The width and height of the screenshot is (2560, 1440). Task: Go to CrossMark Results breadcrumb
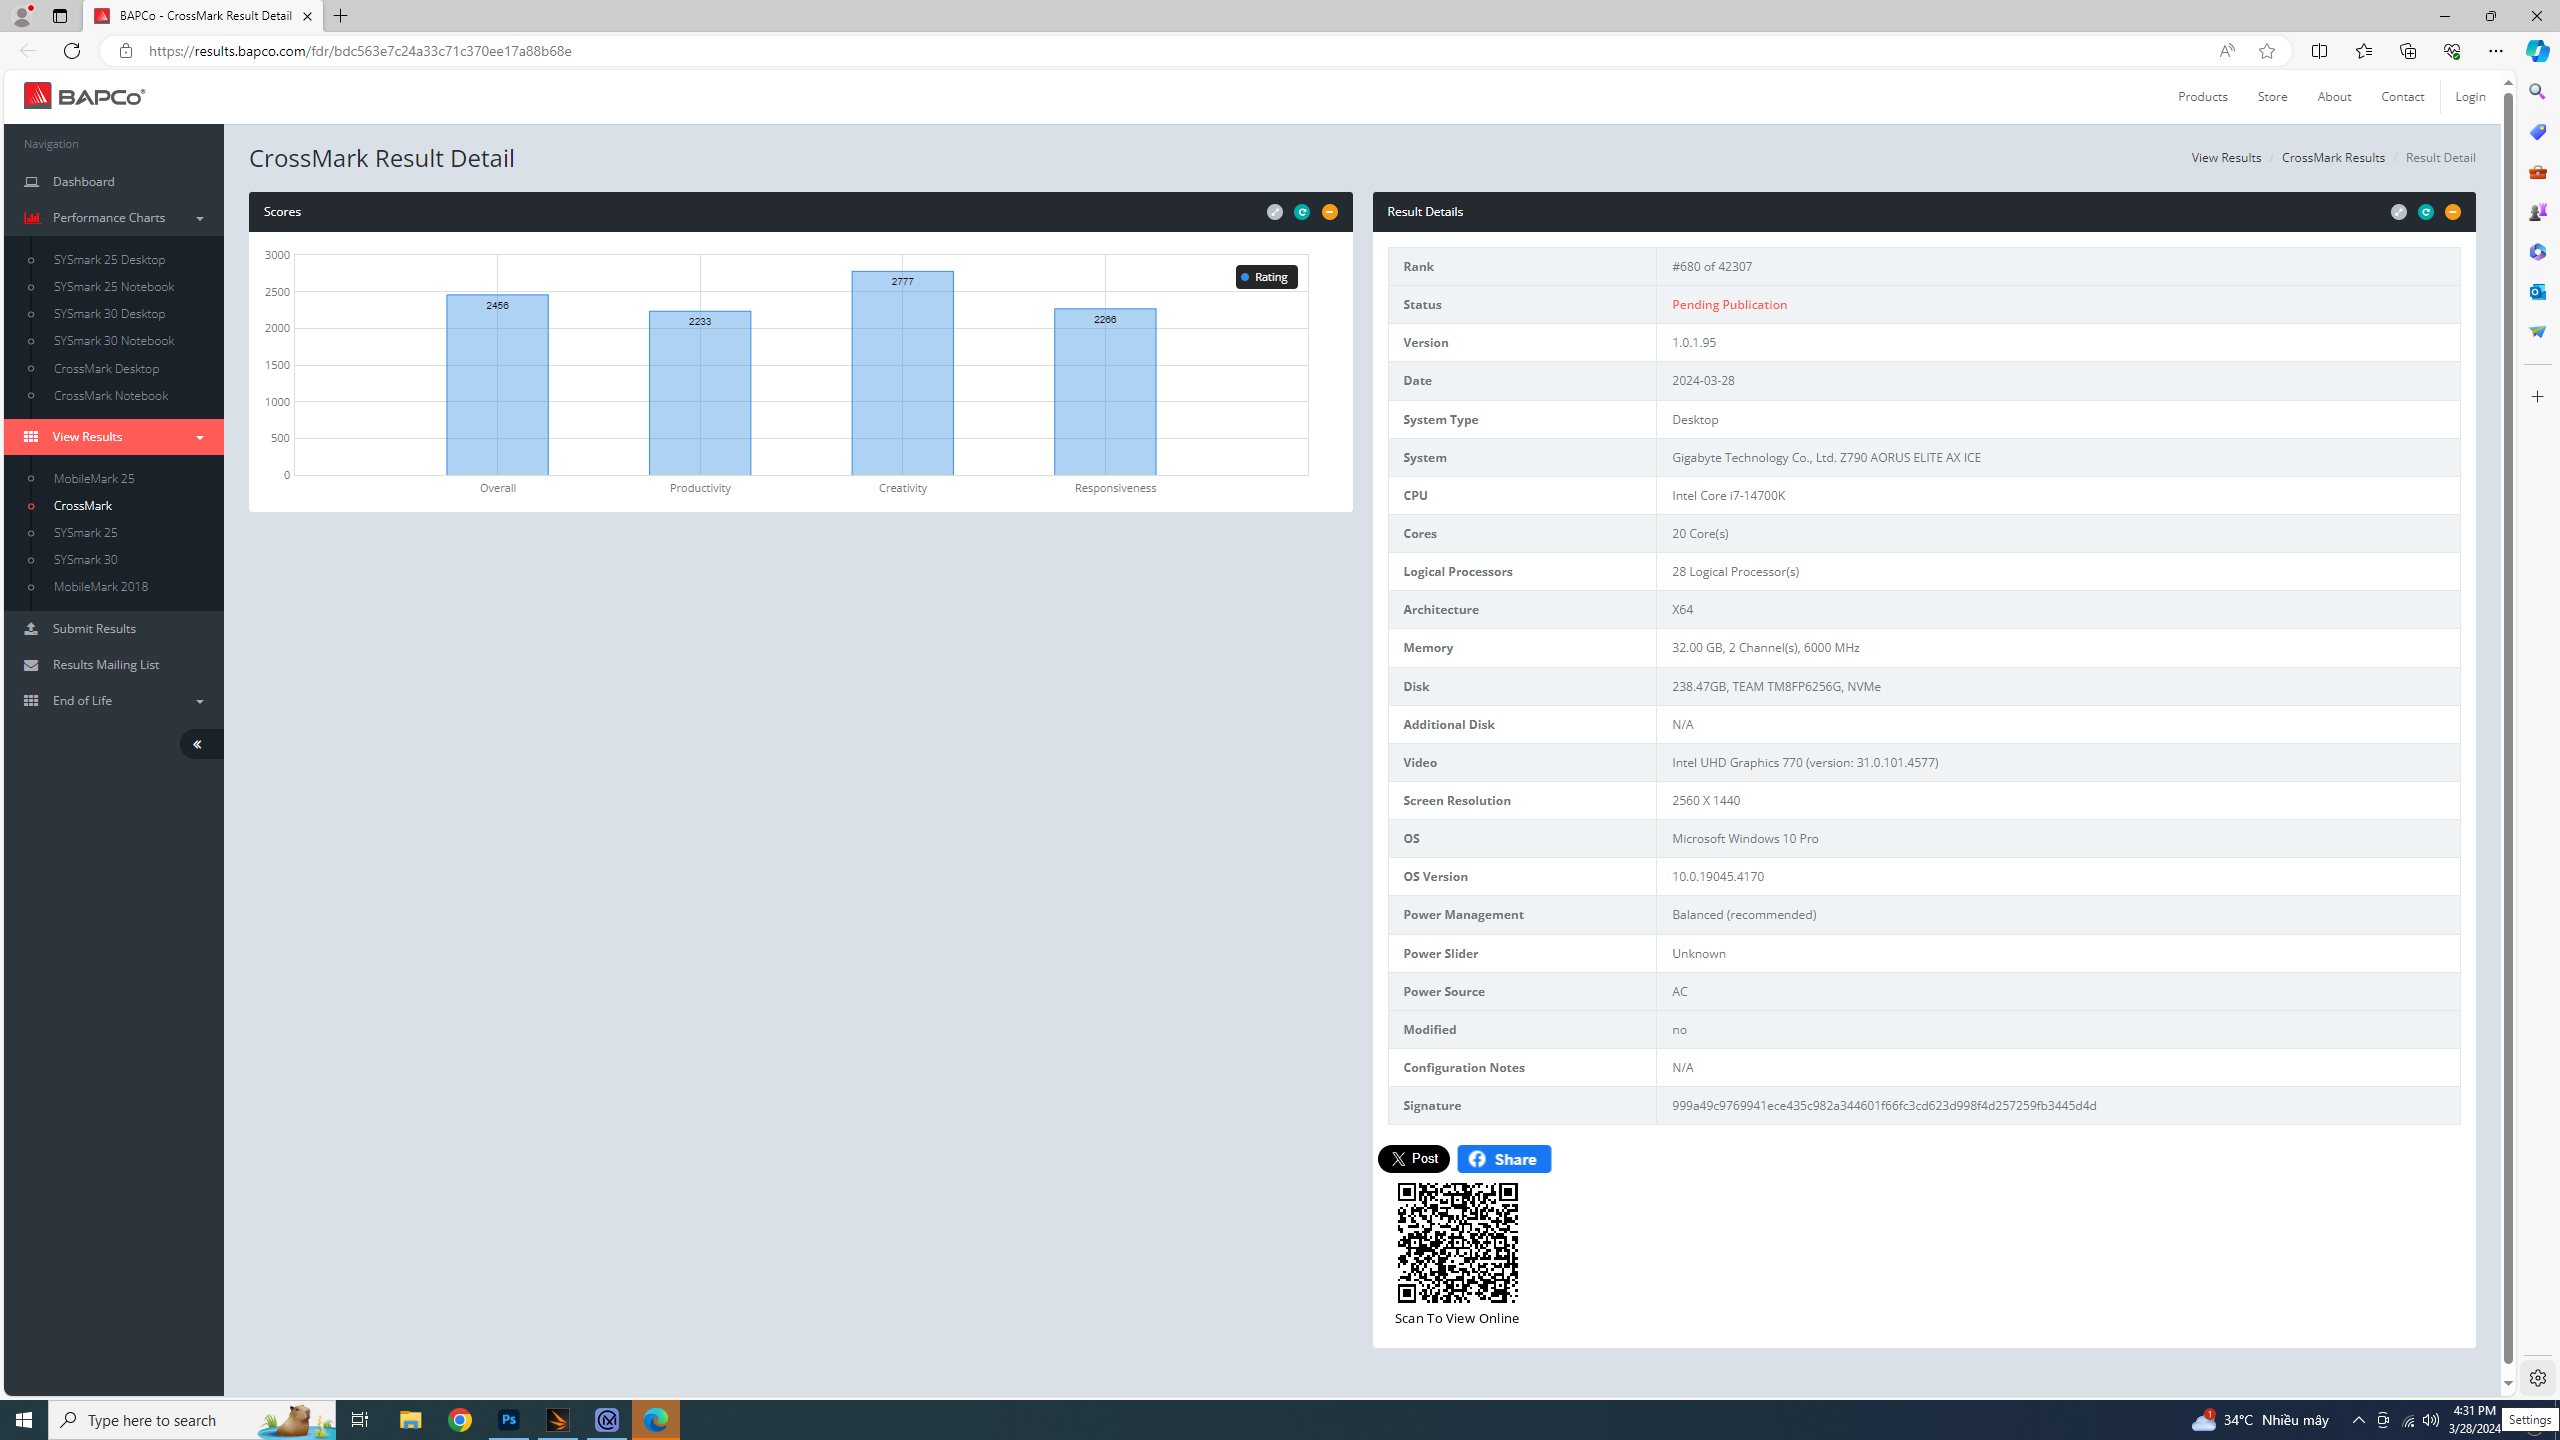[x=2333, y=158]
